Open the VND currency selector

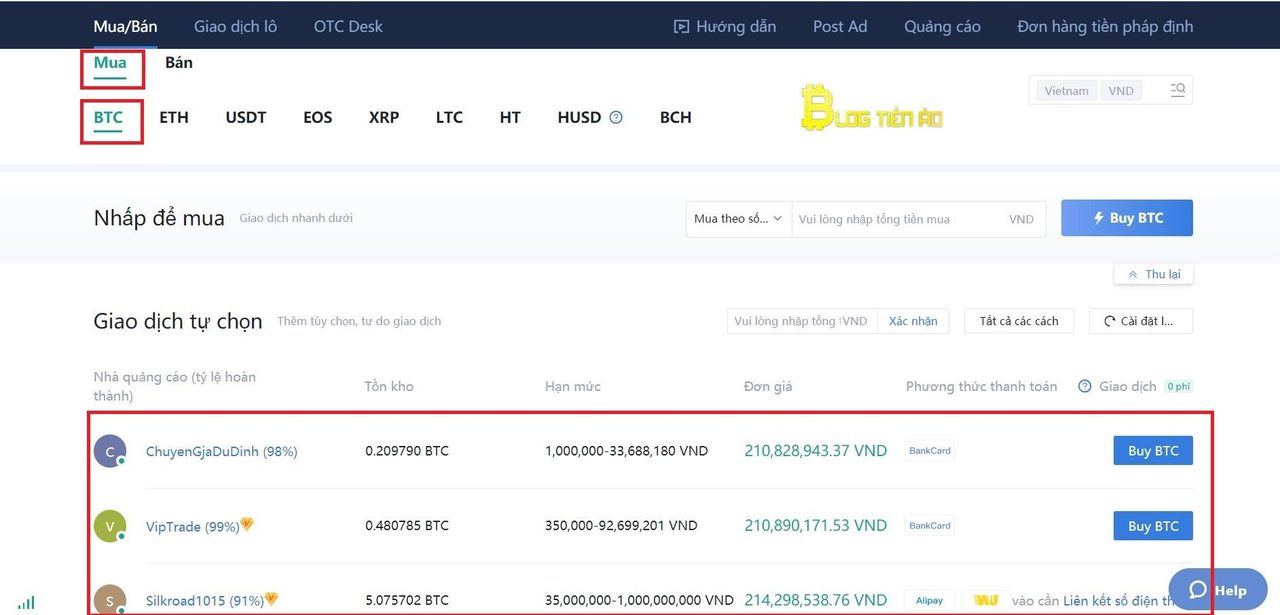[1121, 90]
